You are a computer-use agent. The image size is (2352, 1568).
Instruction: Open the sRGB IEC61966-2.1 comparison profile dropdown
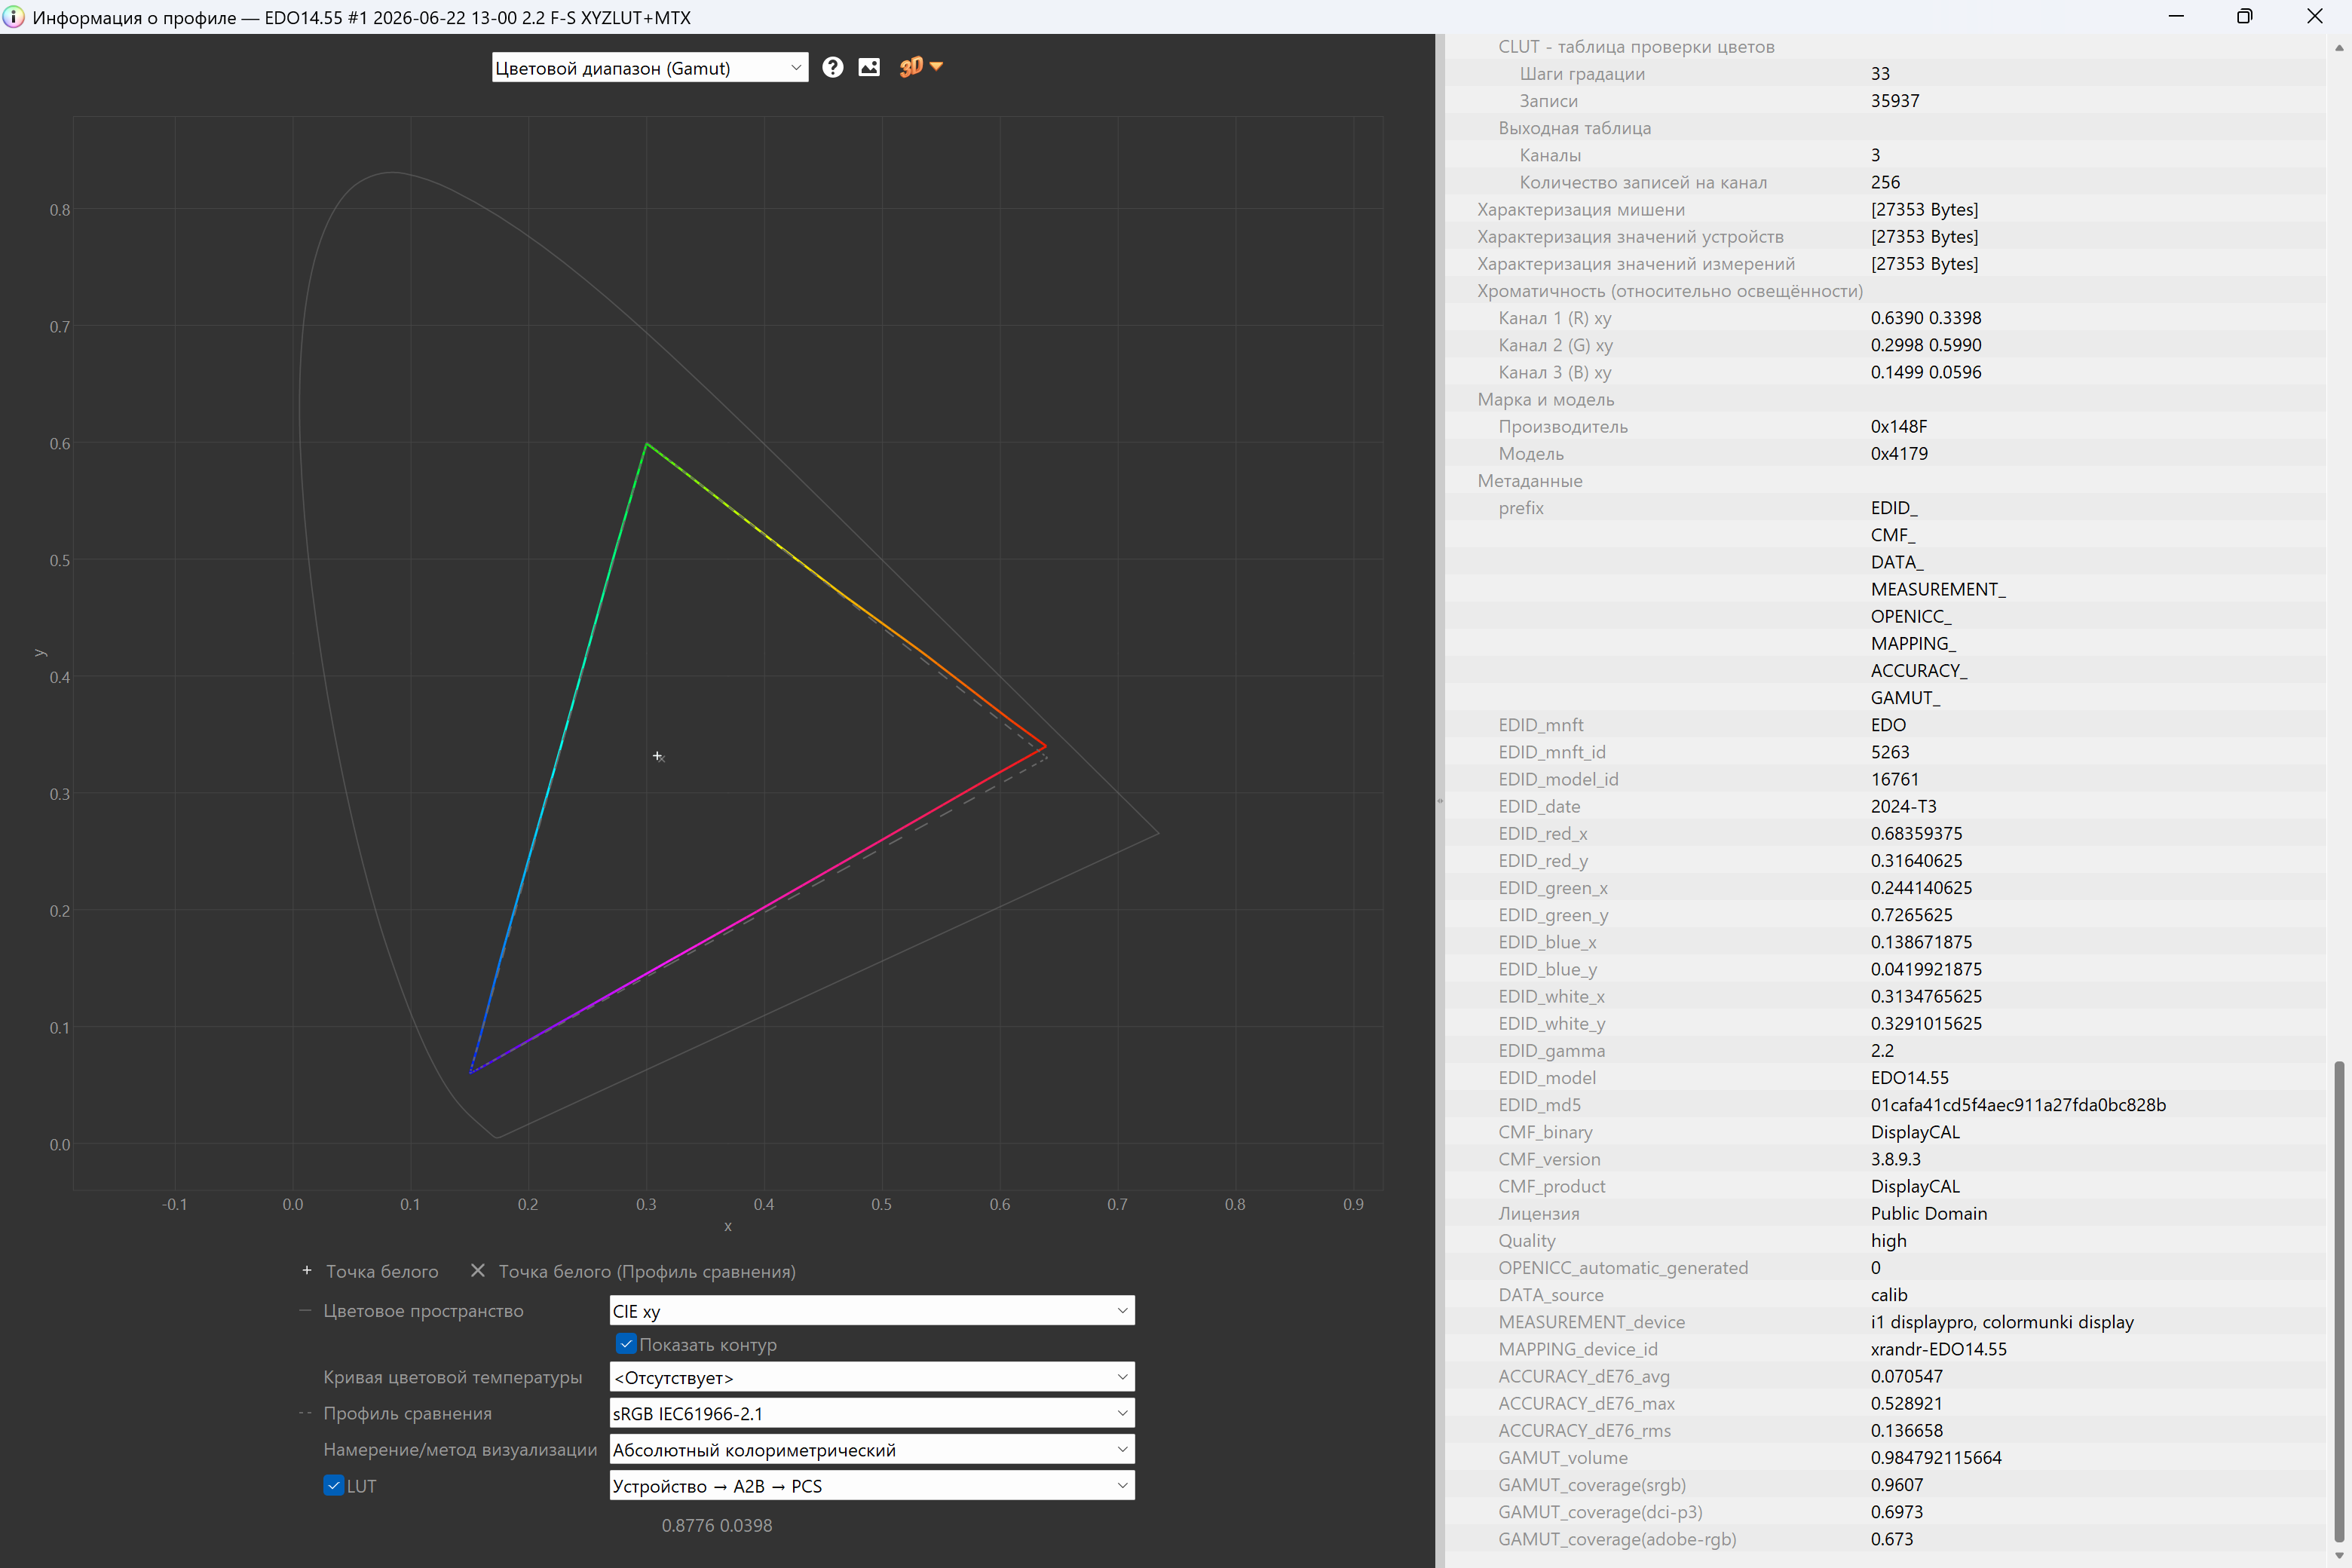(872, 1413)
